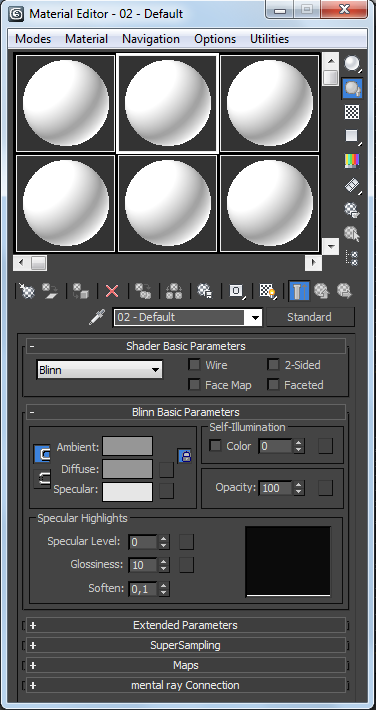Toggle the Show End Result icon
The width and height of the screenshot is (376, 710).
point(299,291)
